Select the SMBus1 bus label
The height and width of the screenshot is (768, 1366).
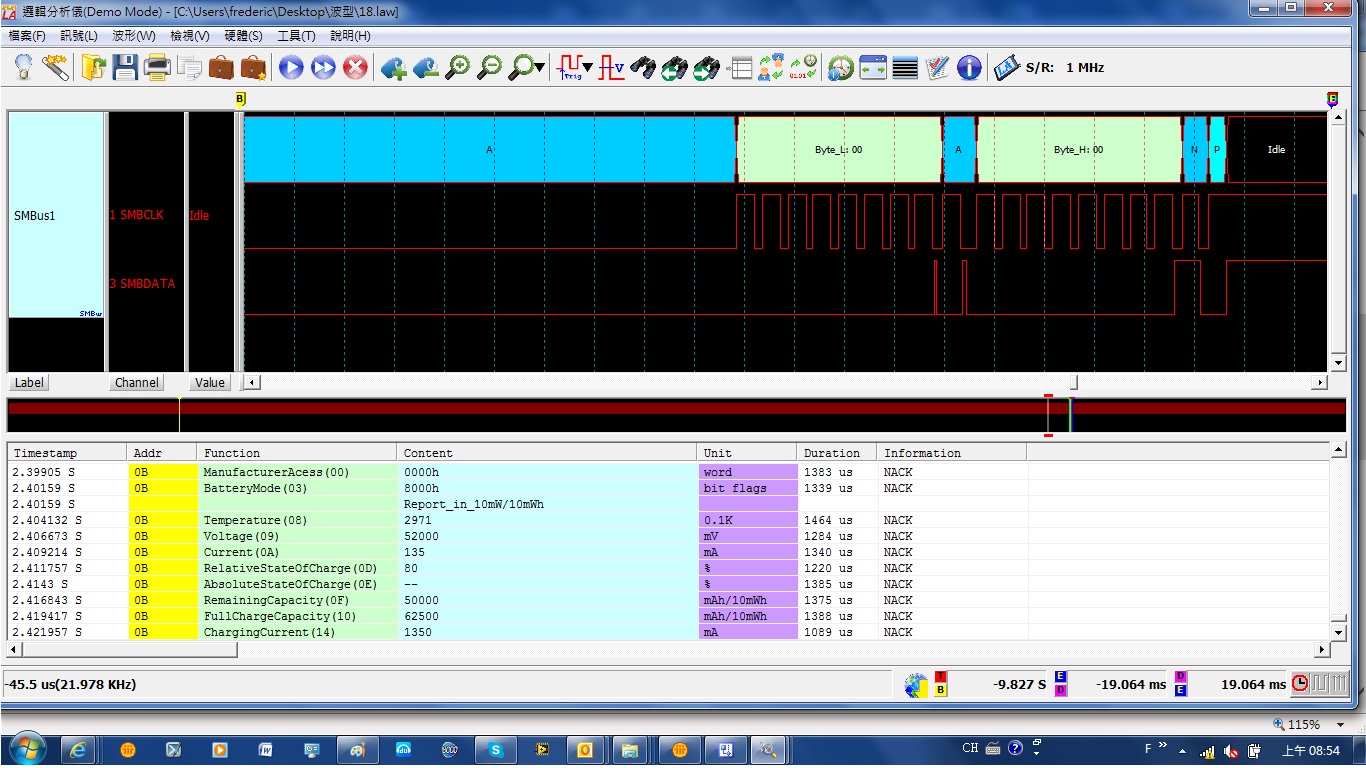pos(33,215)
